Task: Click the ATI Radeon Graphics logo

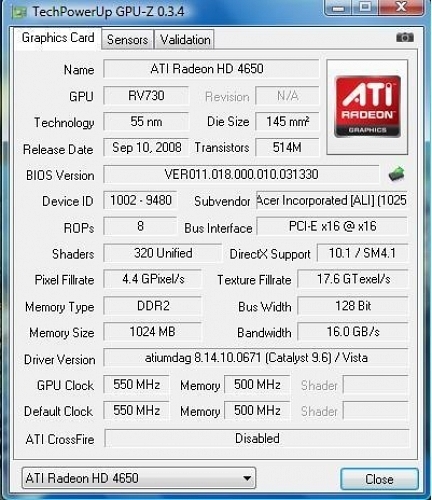Action: click(367, 107)
